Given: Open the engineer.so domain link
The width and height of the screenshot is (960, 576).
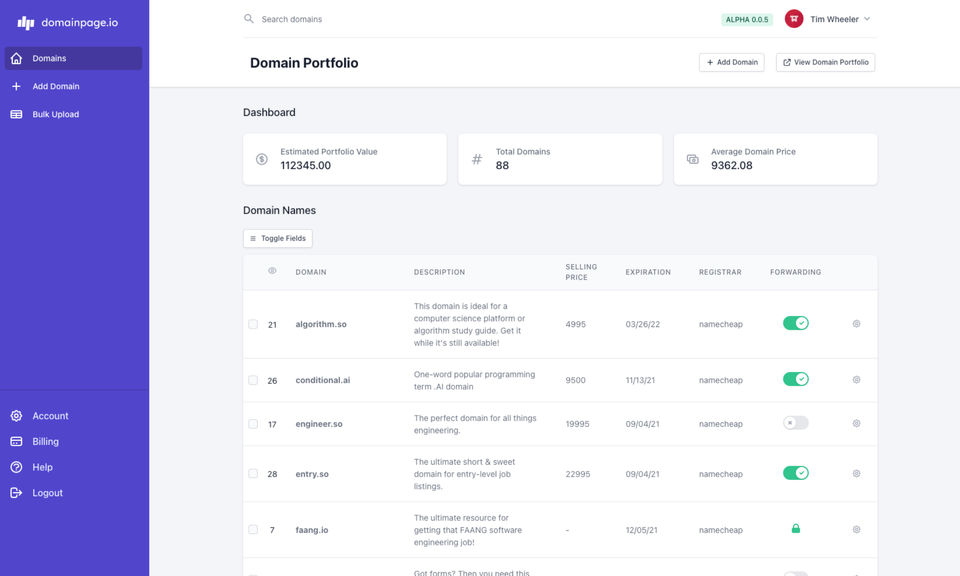Looking at the screenshot, I should pyautogui.click(x=319, y=424).
